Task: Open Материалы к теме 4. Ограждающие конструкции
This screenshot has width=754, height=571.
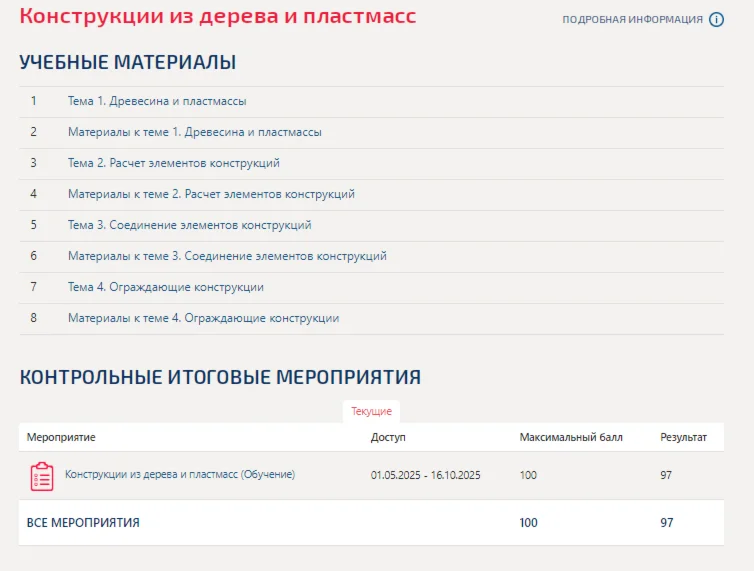Action: point(203,318)
